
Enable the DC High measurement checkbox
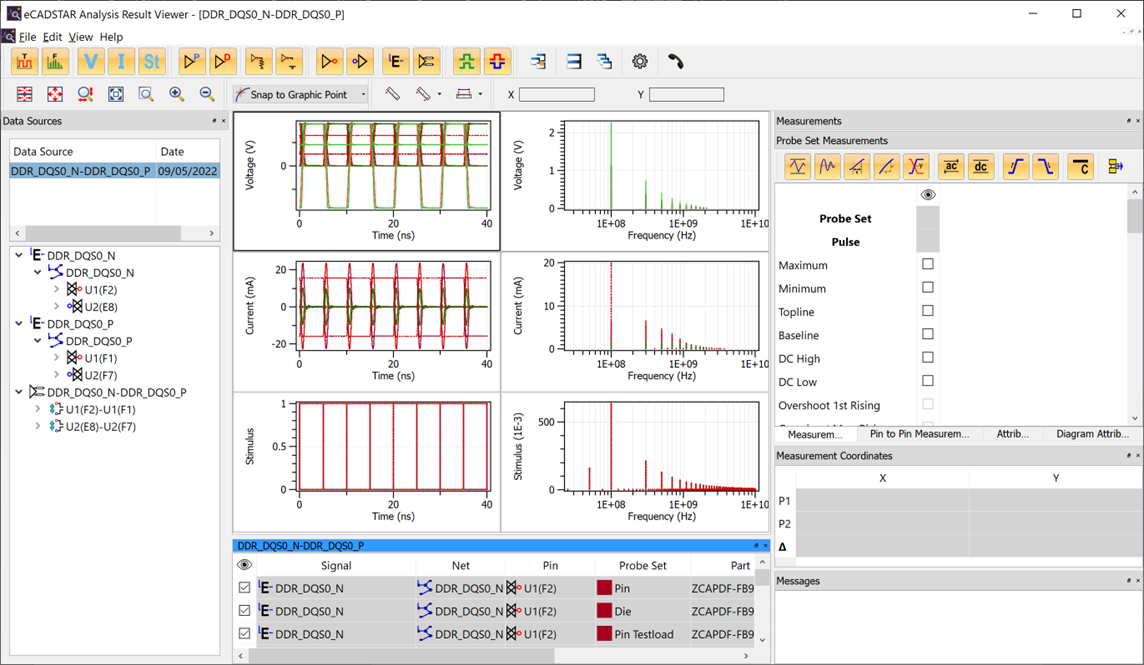pyautogui.click(x=927, y=358)
